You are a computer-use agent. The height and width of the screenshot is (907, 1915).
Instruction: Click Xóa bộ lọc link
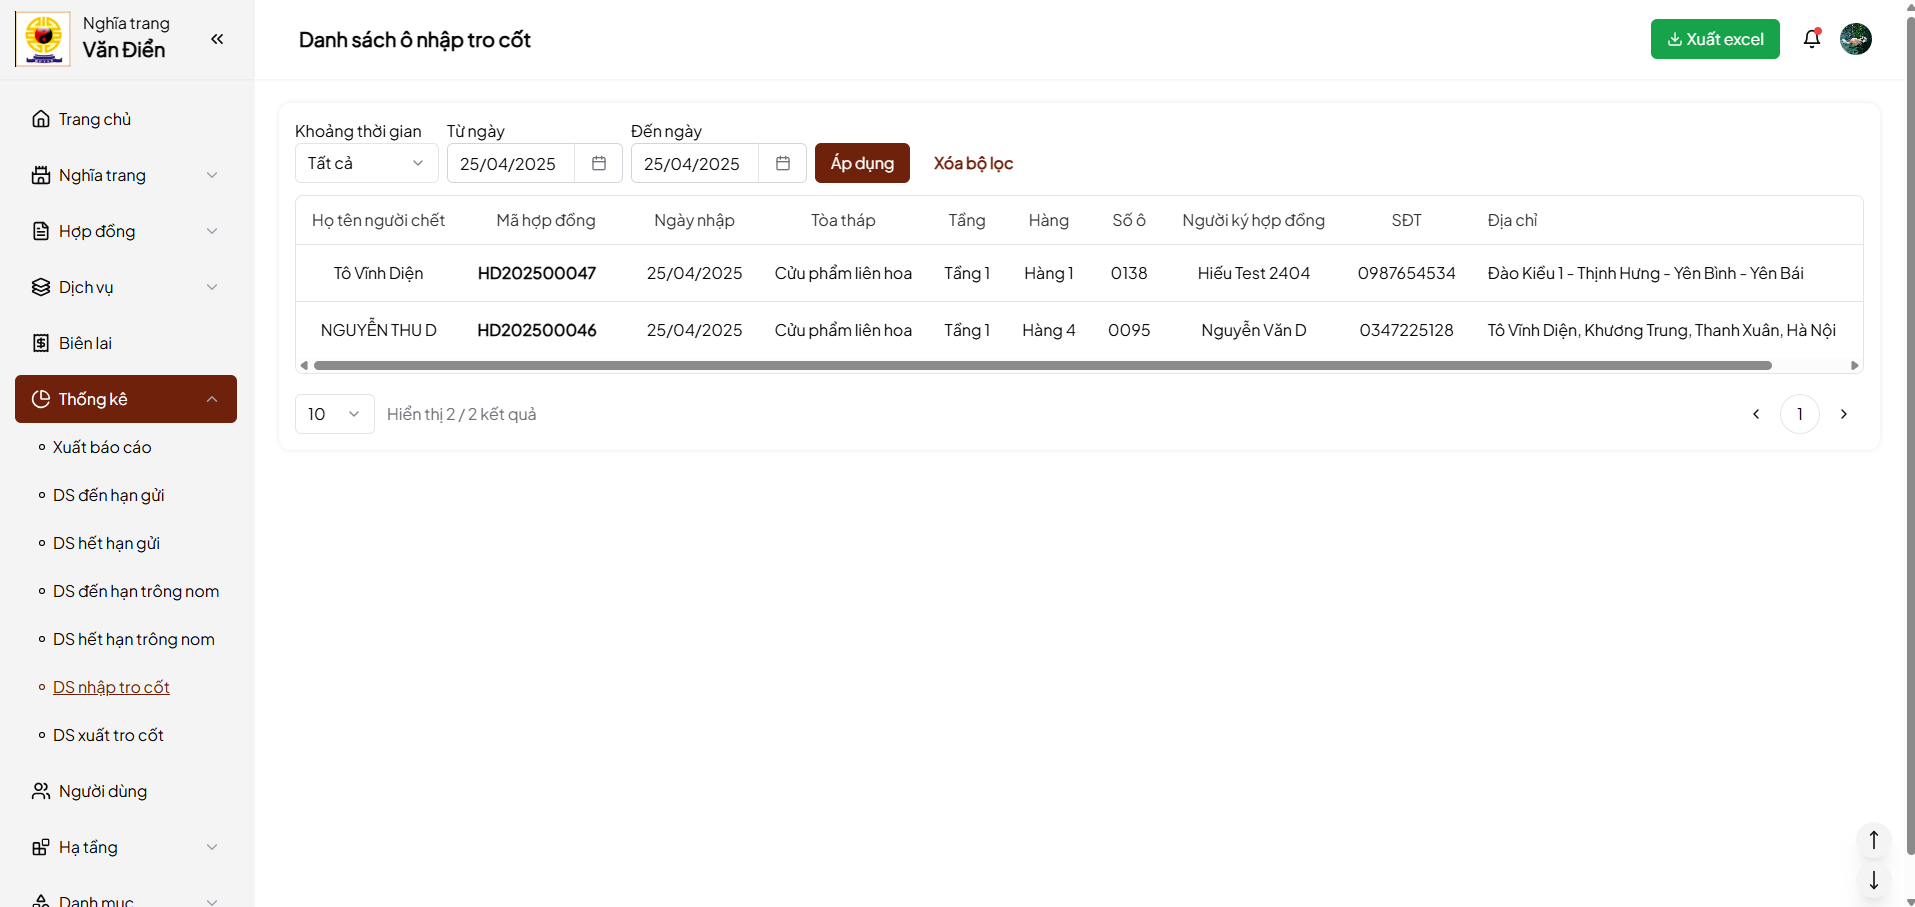[973, 163]
